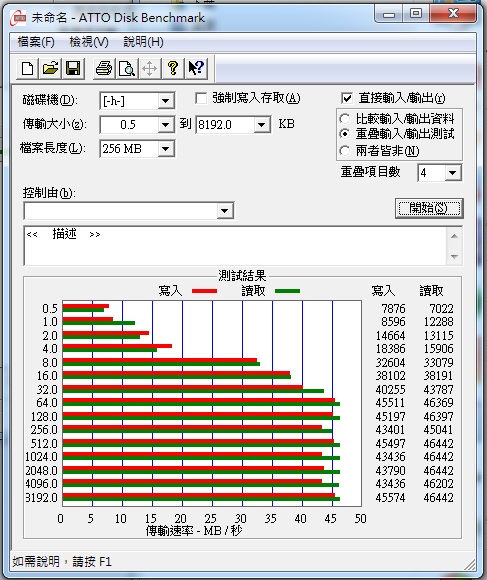Select 兩者皆非 radio option
Viewport: 487px width, 580px height.
pos(345,151)
